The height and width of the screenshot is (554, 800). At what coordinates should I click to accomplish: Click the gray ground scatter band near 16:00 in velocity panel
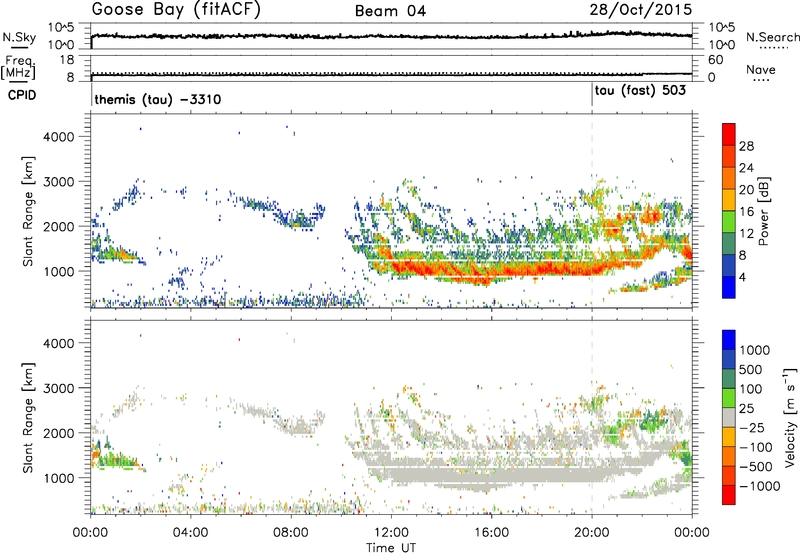[492, 474]
